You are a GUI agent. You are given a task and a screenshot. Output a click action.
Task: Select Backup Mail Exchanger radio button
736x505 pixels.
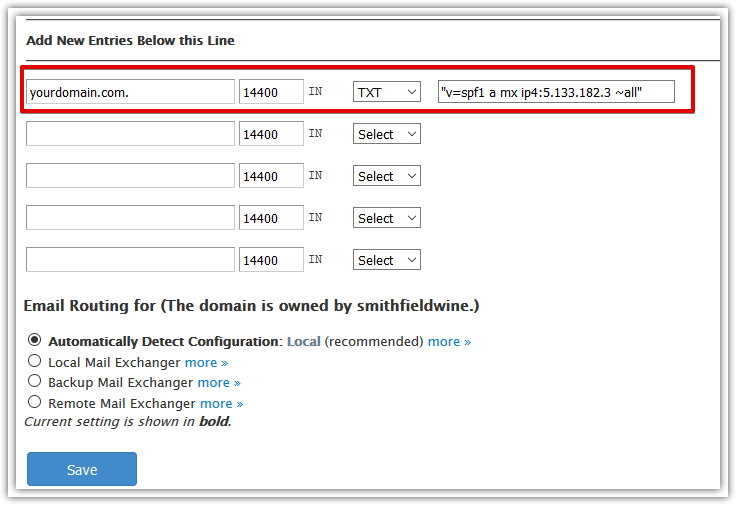pos(35,381)
